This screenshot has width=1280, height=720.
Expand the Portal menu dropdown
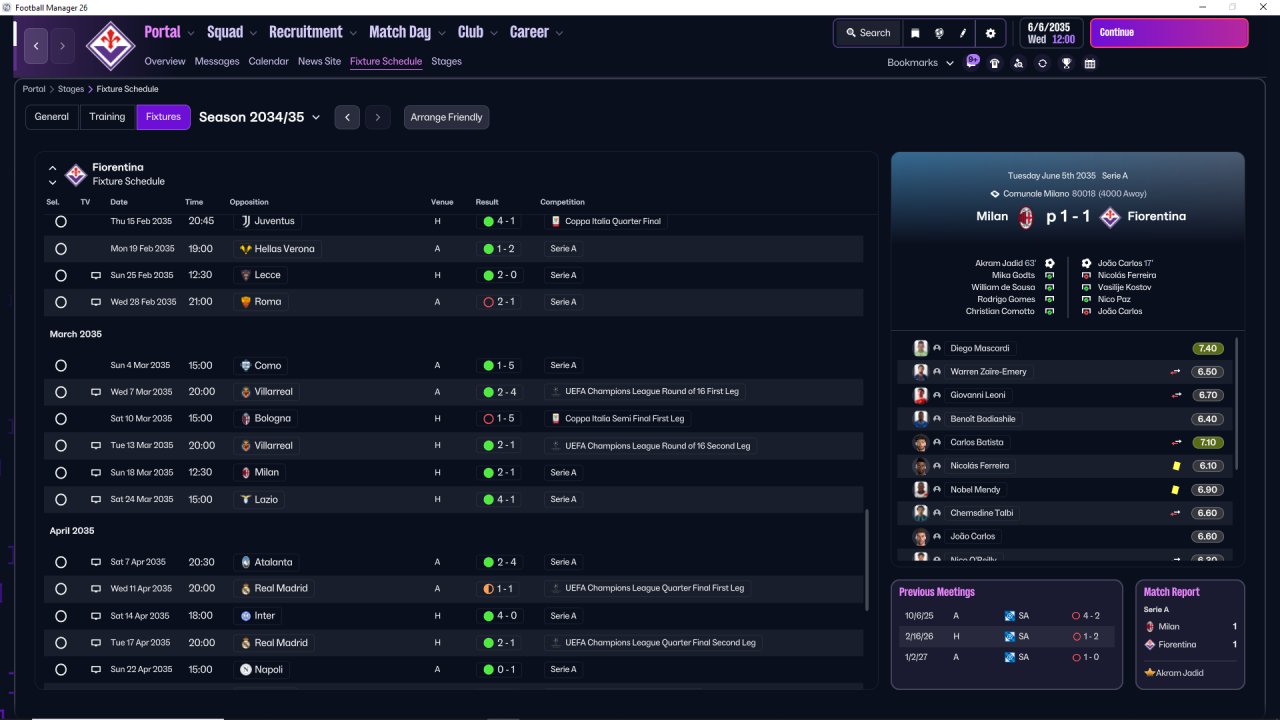pyautogui.click(x=190, y=33)
